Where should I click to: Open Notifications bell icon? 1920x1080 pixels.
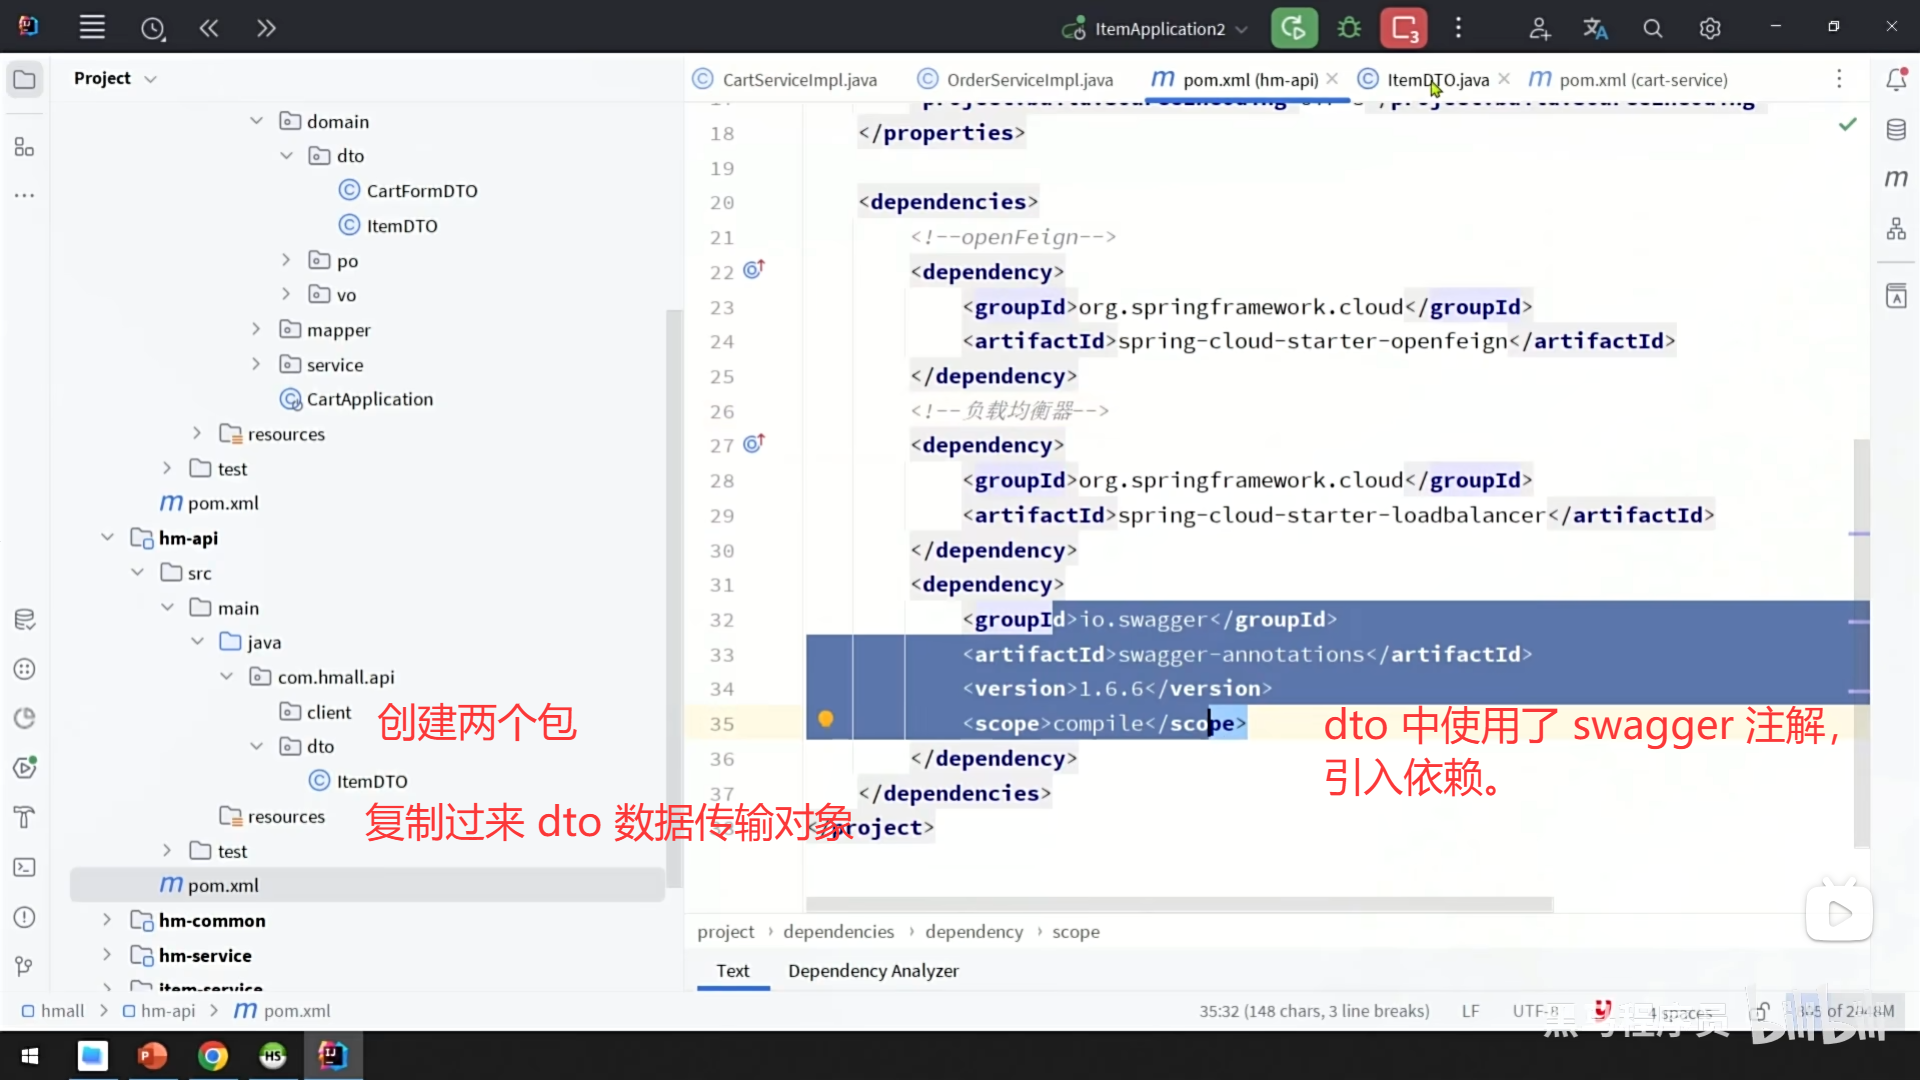tap(1896, 80)
